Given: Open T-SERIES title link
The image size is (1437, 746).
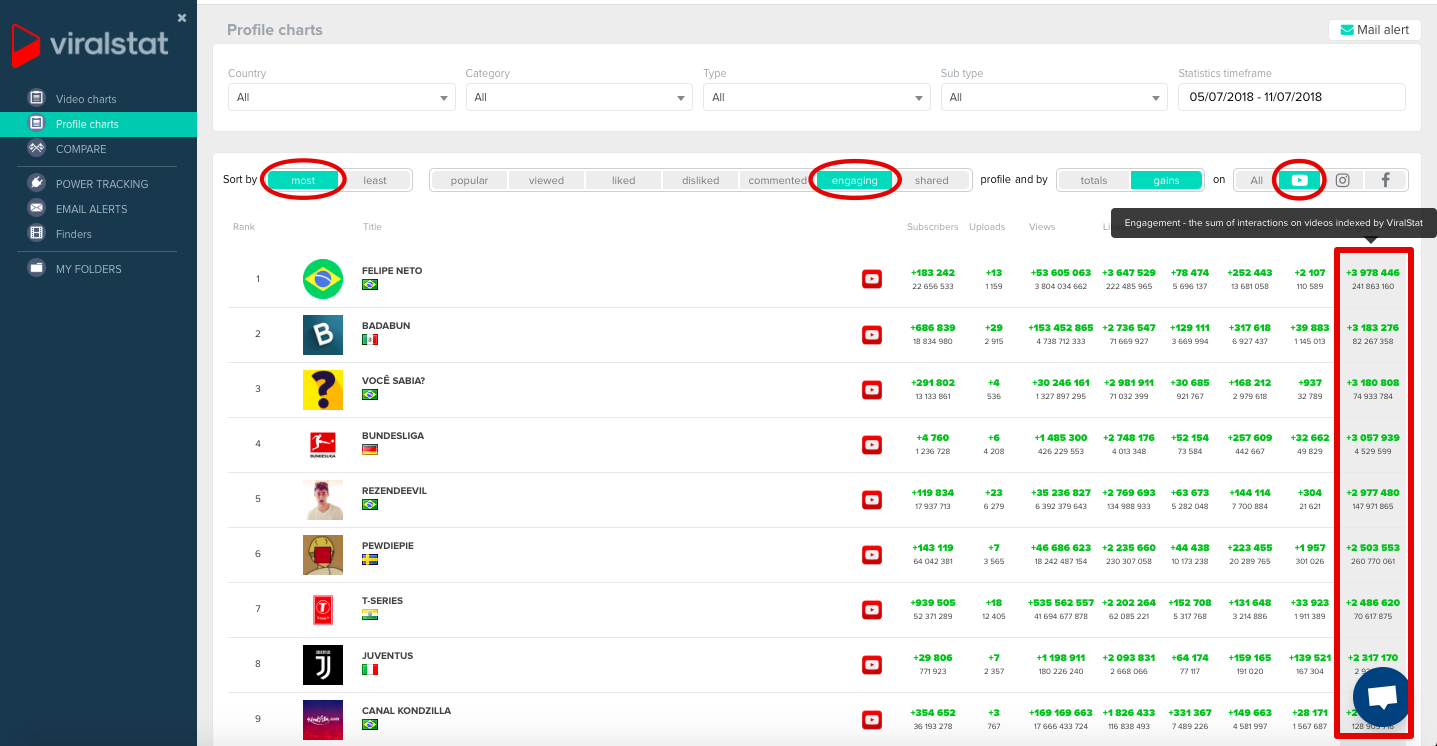Looking at the screenshot, I should tap(382, 601).
